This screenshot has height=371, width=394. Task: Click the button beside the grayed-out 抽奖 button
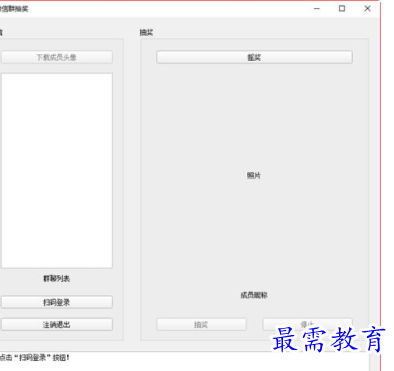tap(307, 324)
